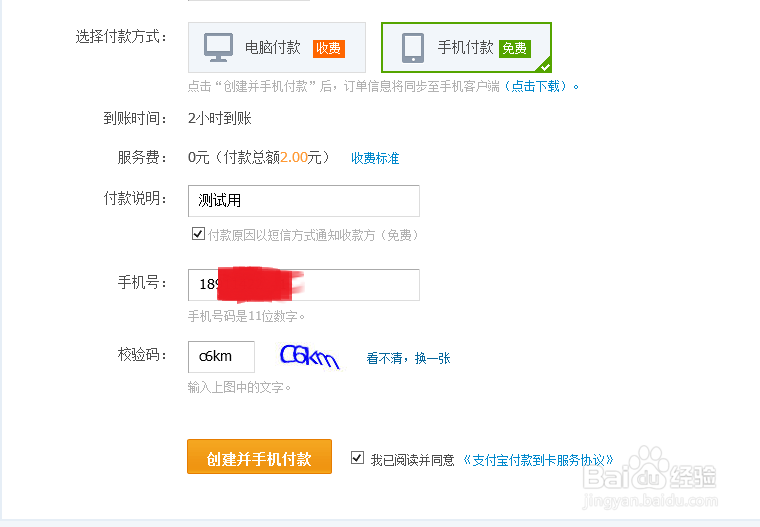Click the 输入上图中的文字 hint text
The width and height of the screenshot is (760, 527).
(x=238, y=387)
